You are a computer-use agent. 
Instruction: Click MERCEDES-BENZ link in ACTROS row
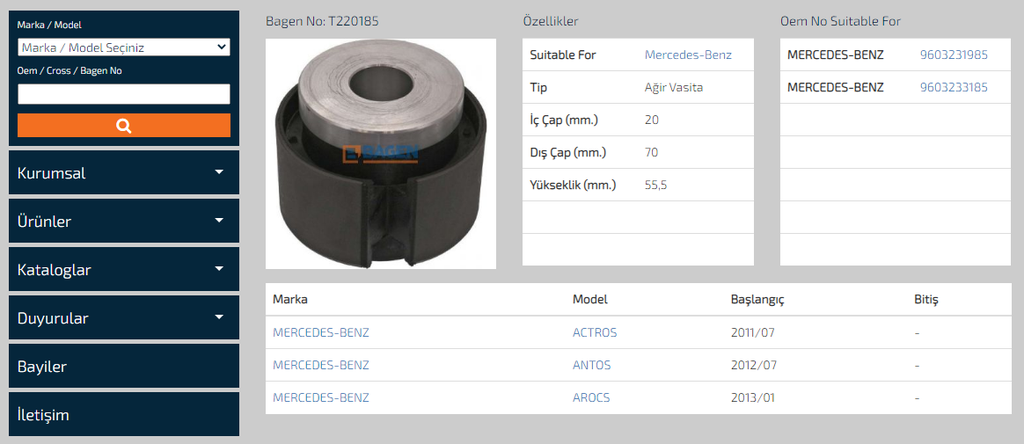coord(321,332)
